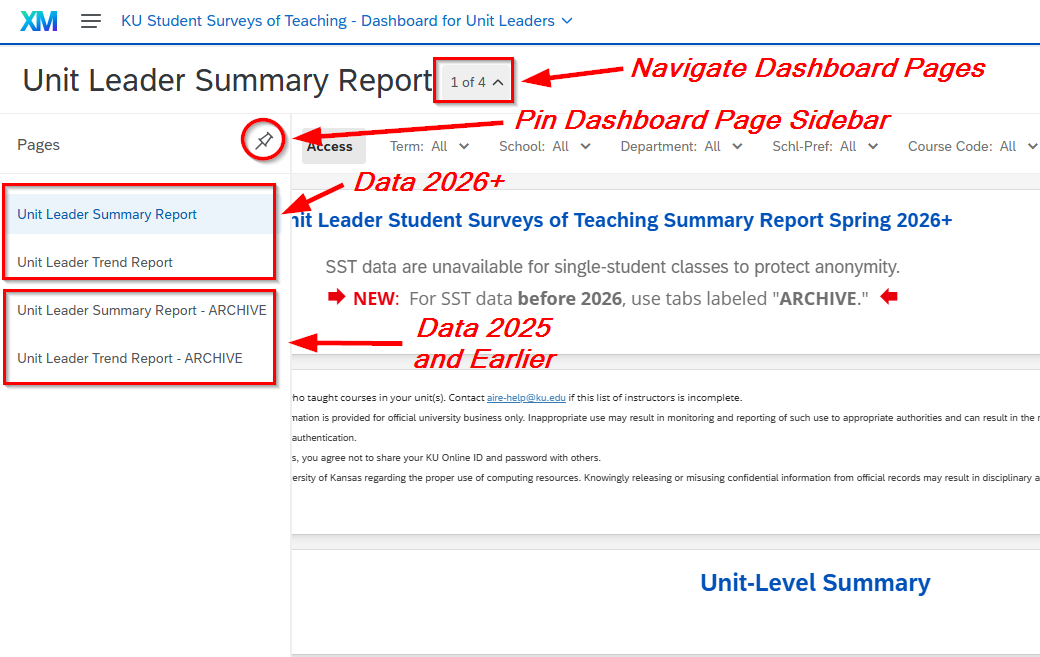The height and width of the screenshot is (657, 1040).
Task: Expand the '1 of 4' page navigator
Action: (476, 82)
